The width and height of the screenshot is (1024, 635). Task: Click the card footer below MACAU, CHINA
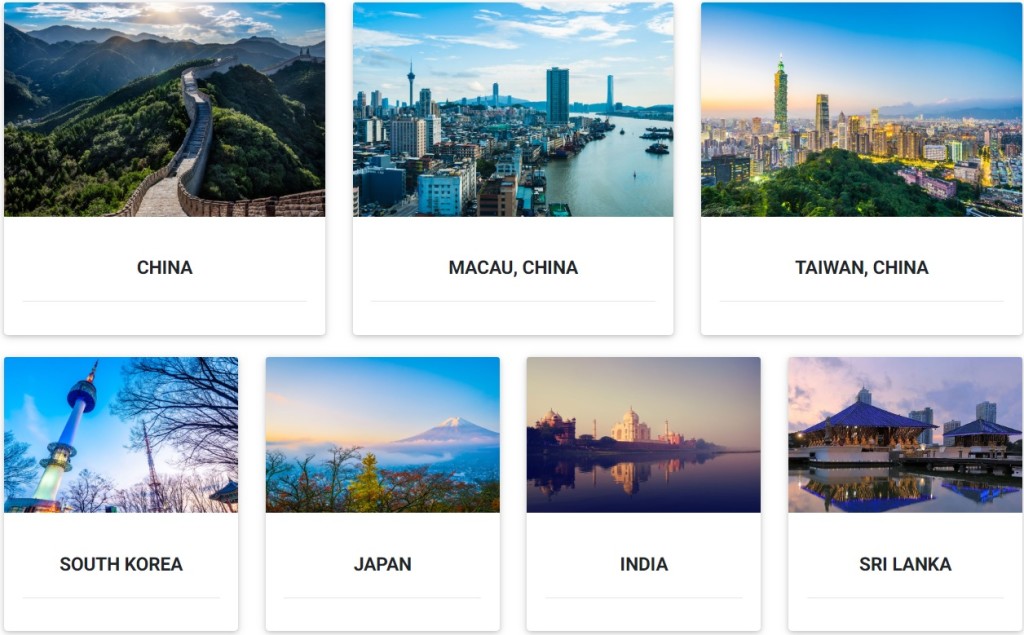513,318
